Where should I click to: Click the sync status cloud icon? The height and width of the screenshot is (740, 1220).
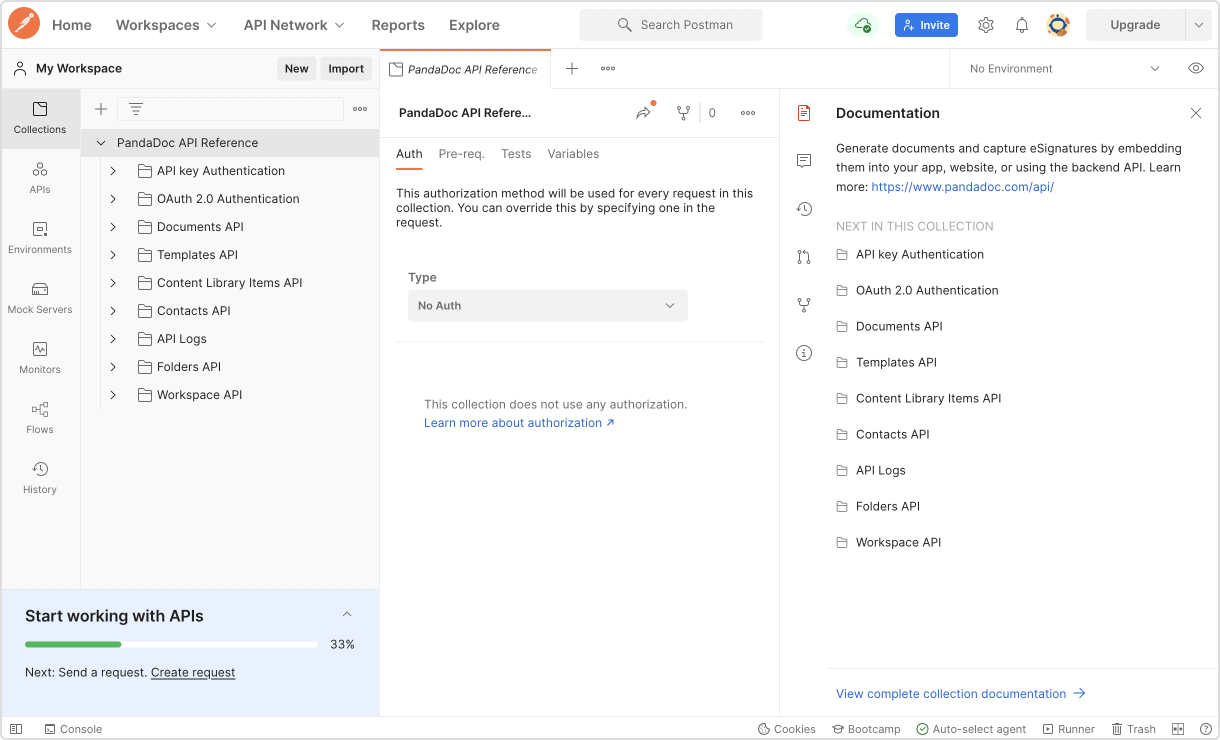(x=861, y=25)
